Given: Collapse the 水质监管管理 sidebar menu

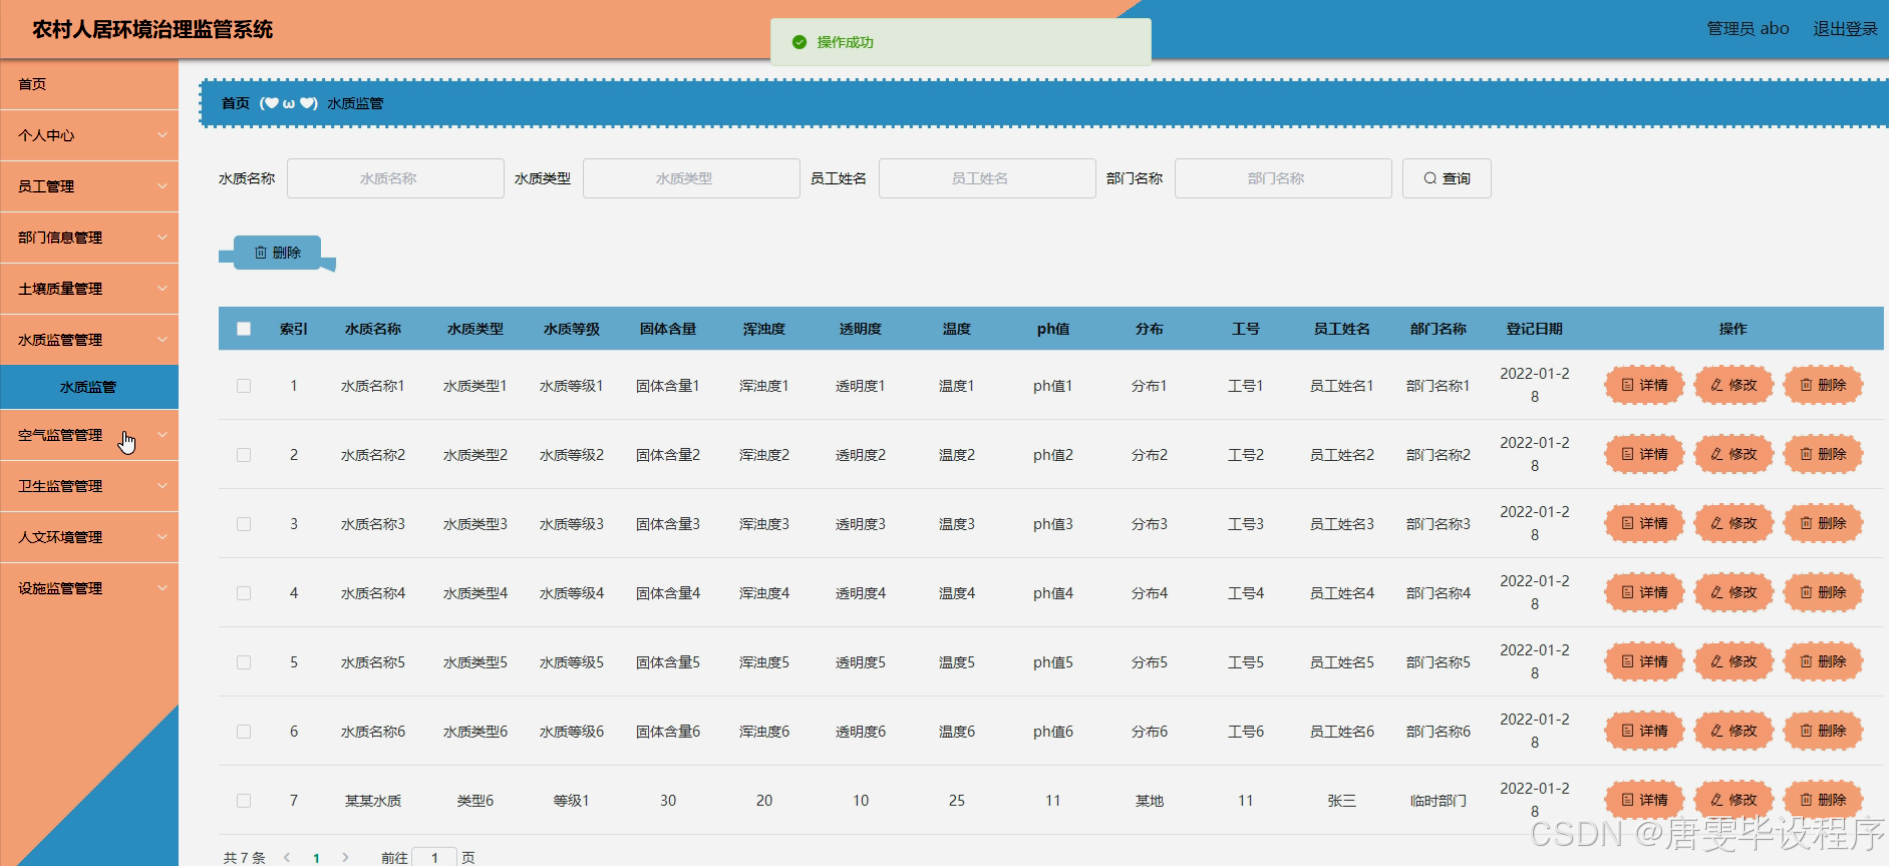Looking at the screenshot, I should (89, 339).
